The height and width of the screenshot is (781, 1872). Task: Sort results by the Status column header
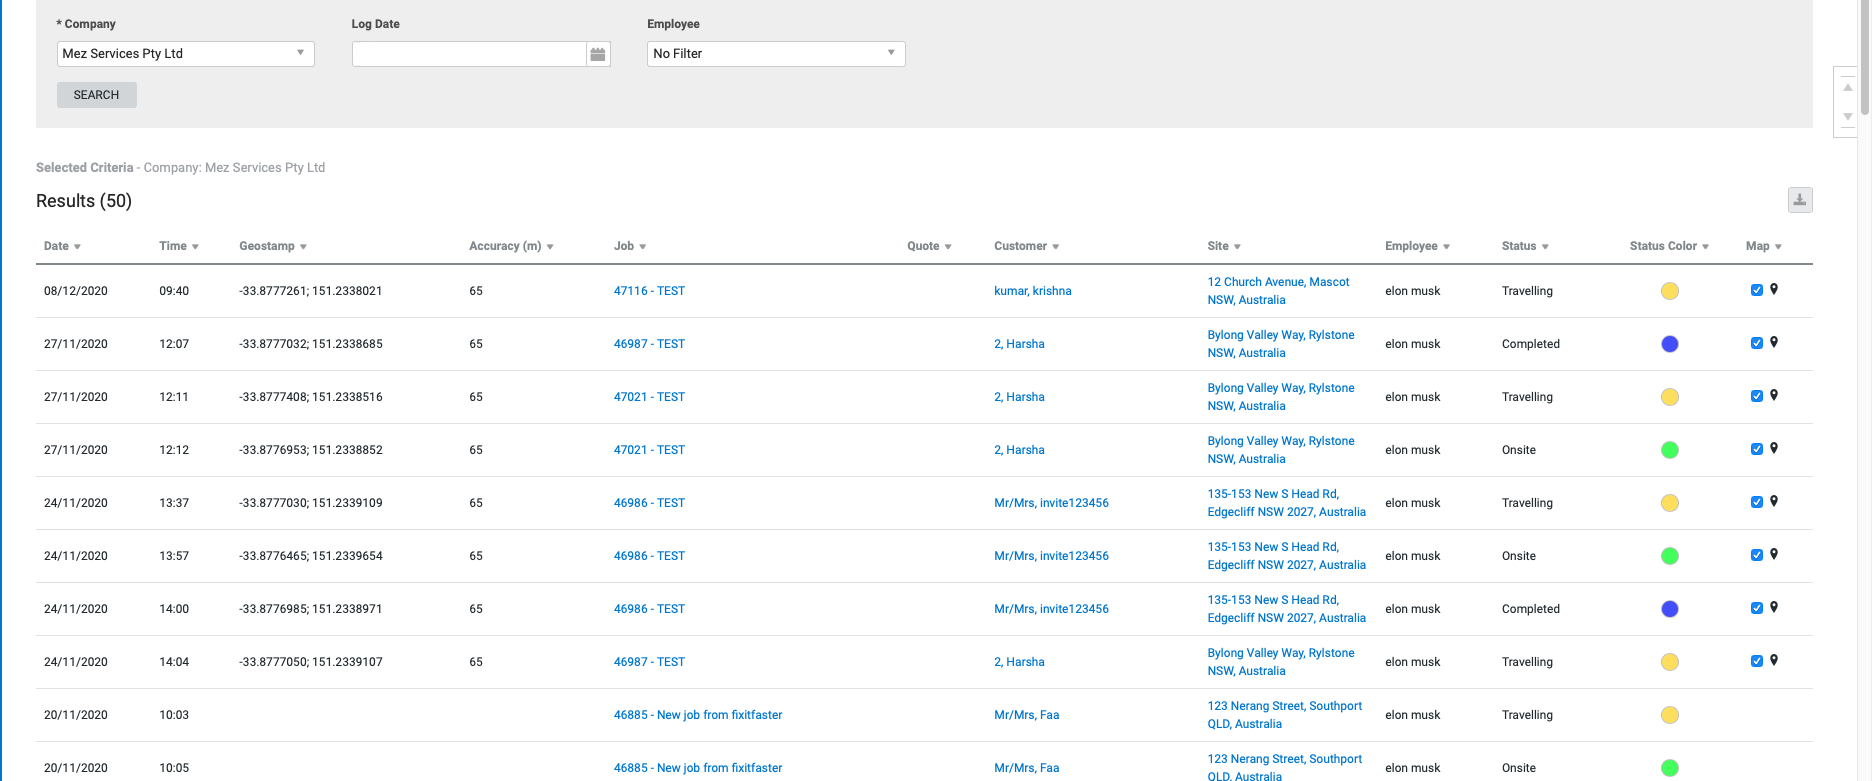1525,246
